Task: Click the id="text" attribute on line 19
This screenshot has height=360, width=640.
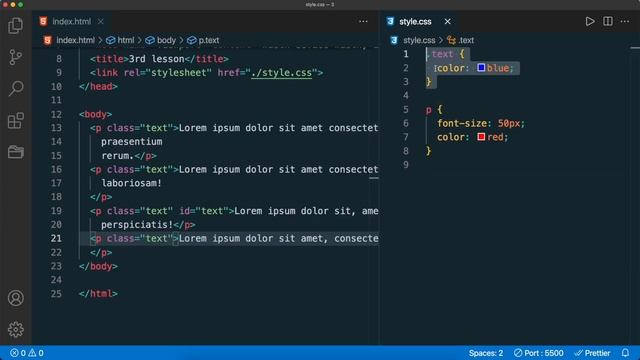Action: 204,211
